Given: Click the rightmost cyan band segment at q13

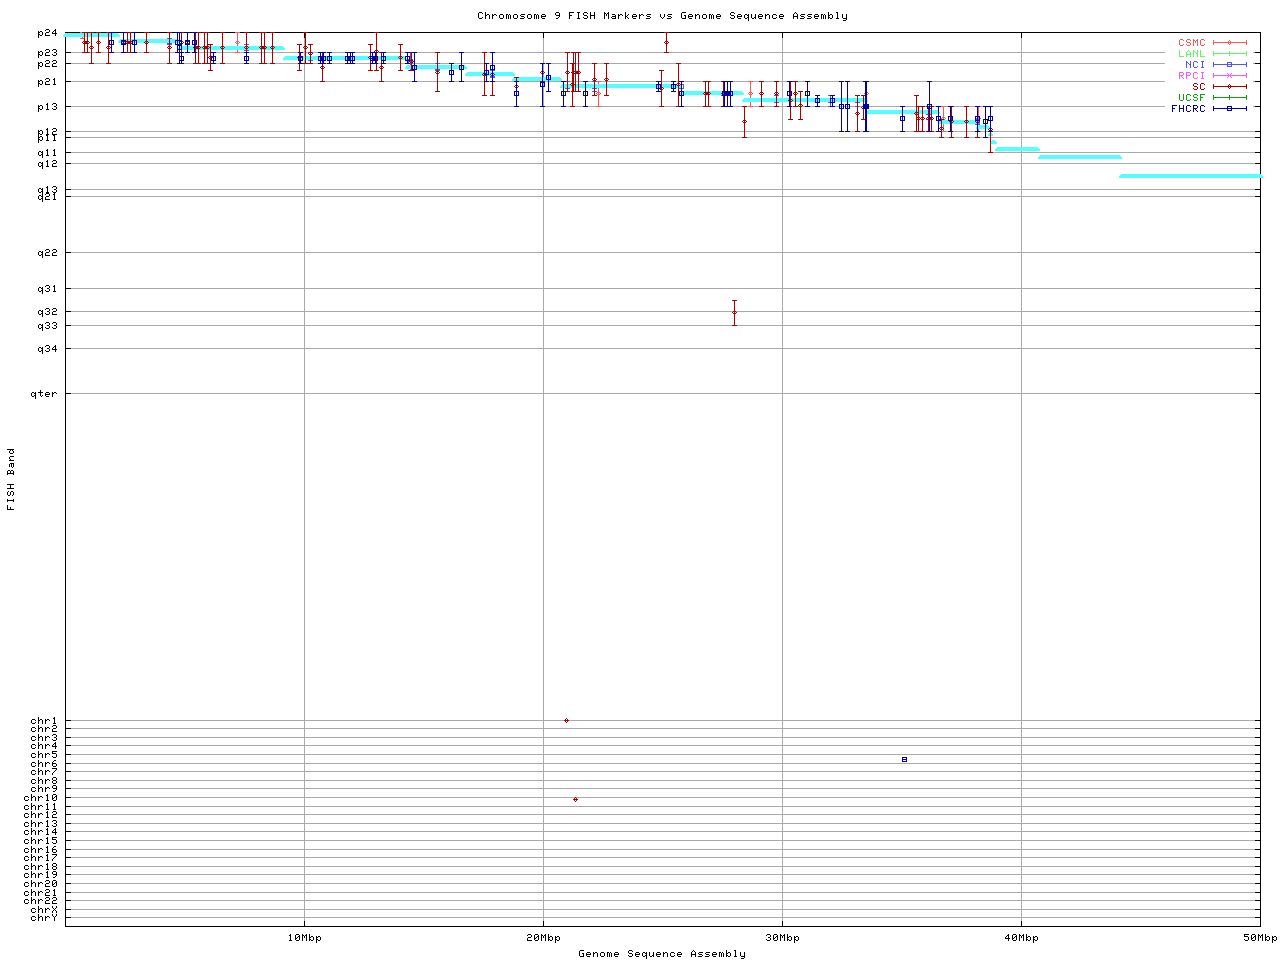Looking at the screenshot, I should (x=1190, y=176).
